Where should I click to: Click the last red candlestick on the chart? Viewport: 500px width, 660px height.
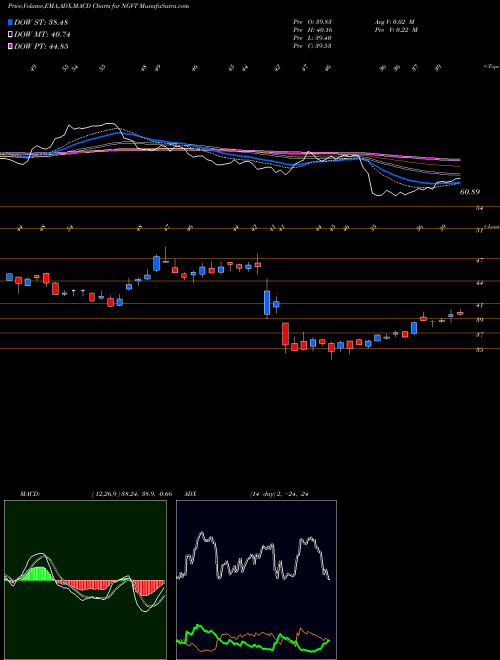[460, 313]
